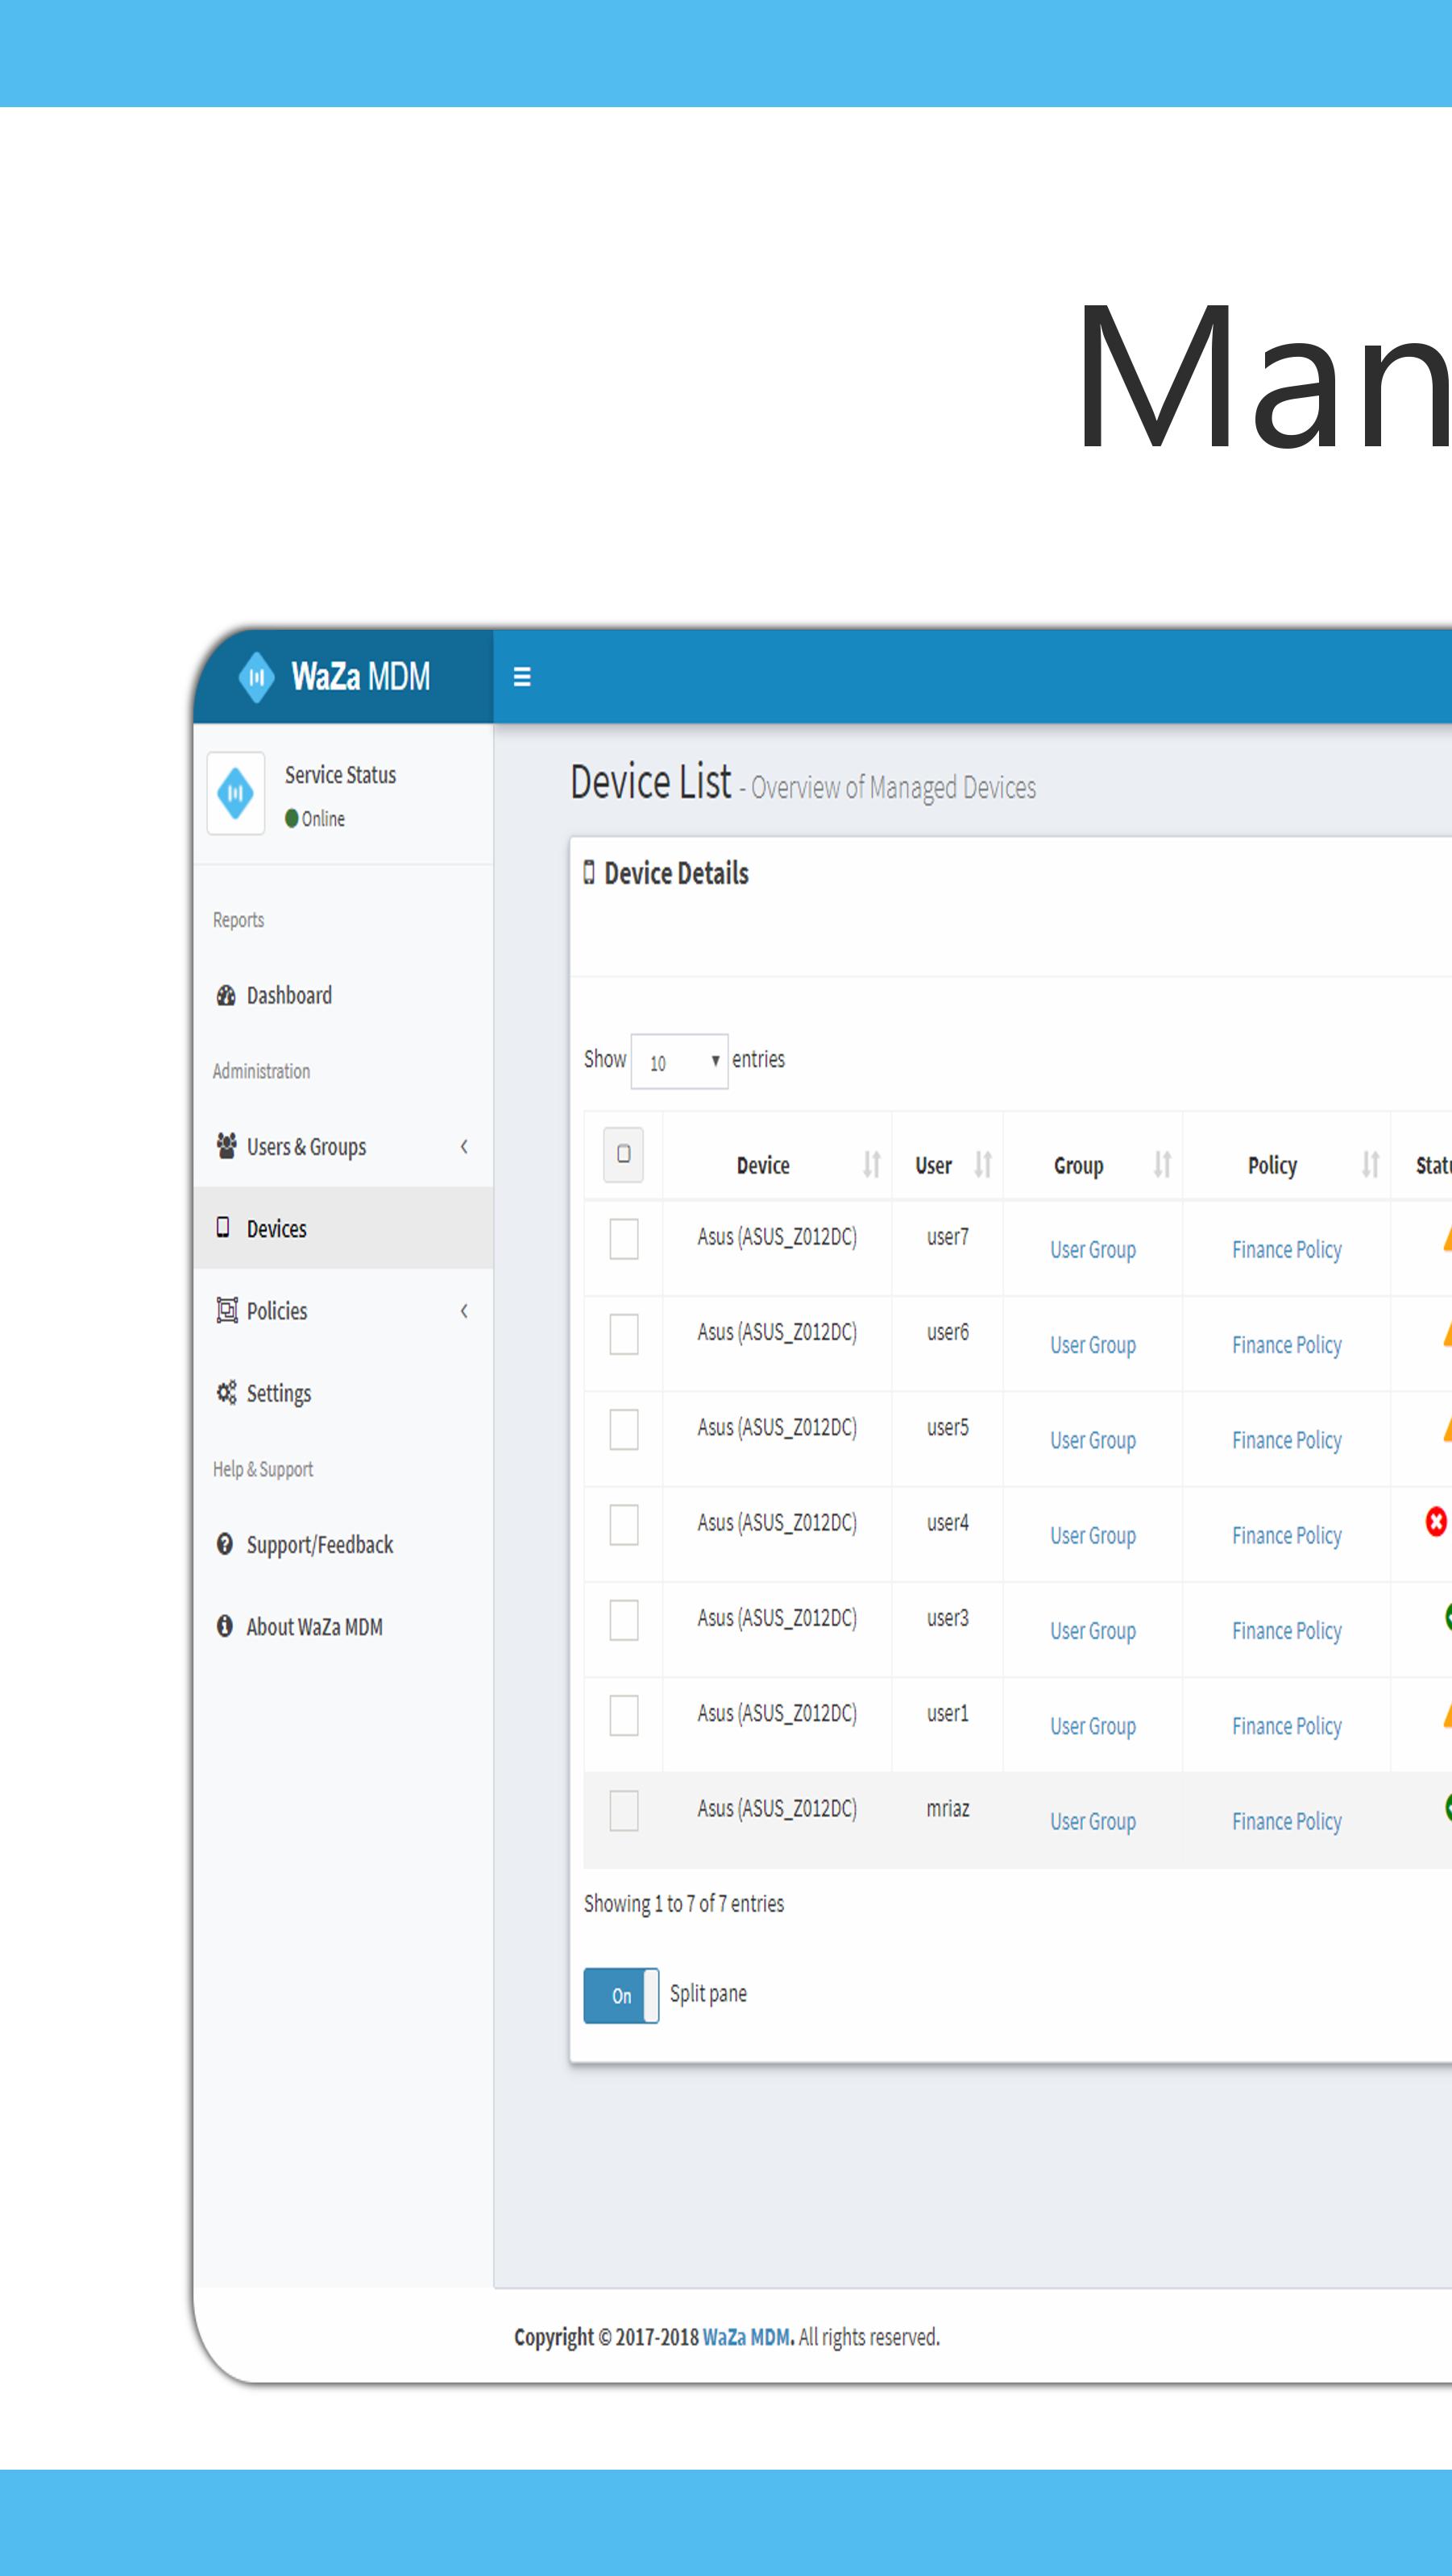1452x2576 pixels.
Task: Click the Device List page heading
Action: point(651,782)
